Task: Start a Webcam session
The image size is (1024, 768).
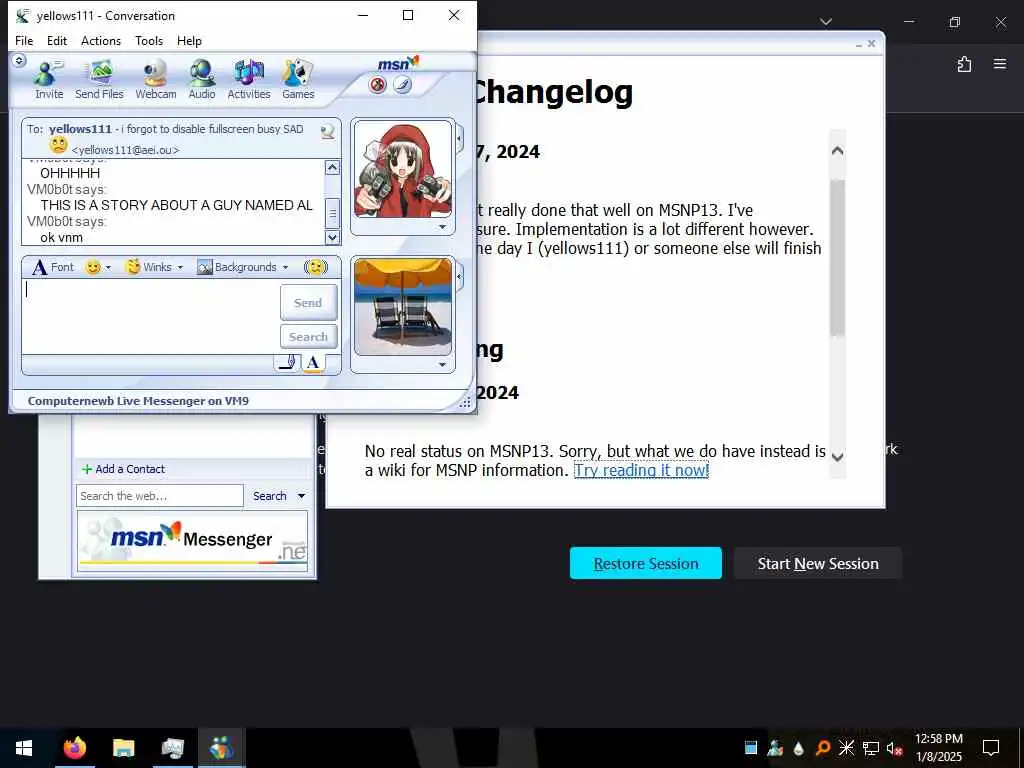Action: coord(155,79)
